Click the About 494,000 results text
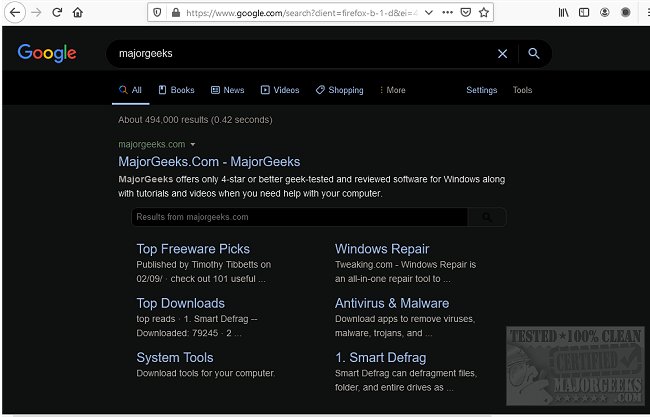This screenshot has height=417, width=650. click(x=195, y=120)
